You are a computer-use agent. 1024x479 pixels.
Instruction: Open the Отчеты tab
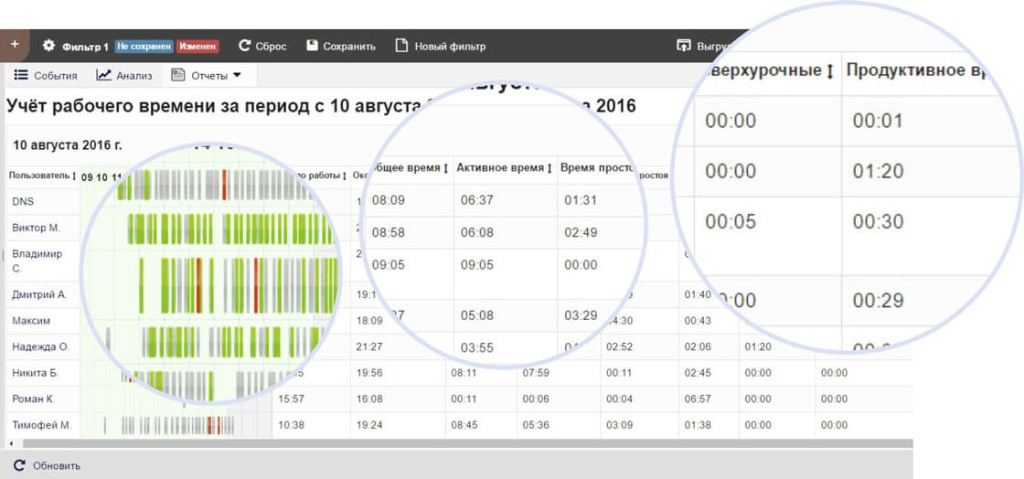tap(207, 75)
